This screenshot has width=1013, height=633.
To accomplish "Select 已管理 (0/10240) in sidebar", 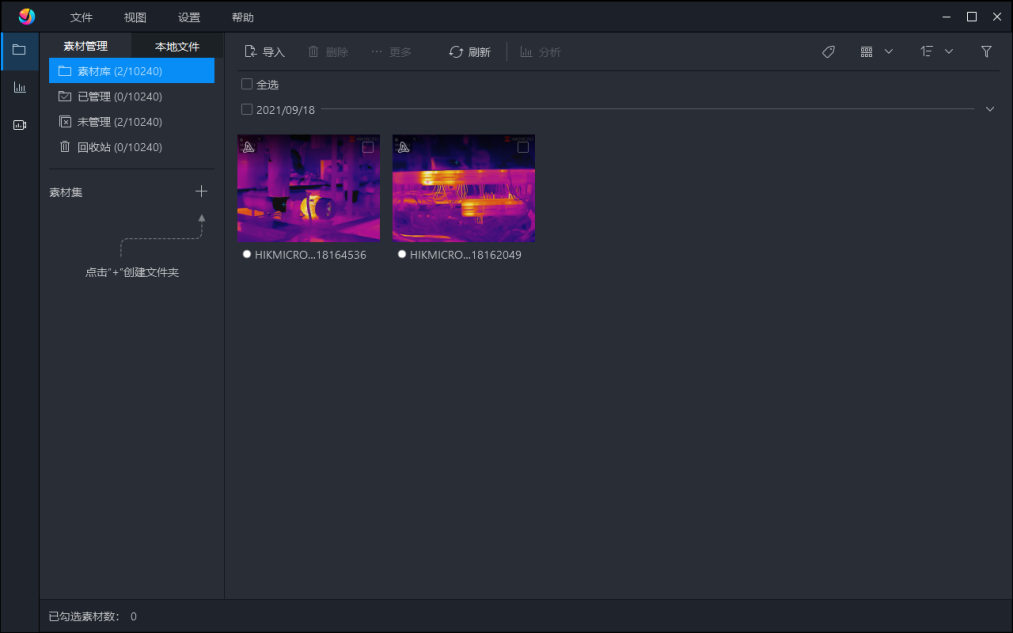I will tap(132, 96).
